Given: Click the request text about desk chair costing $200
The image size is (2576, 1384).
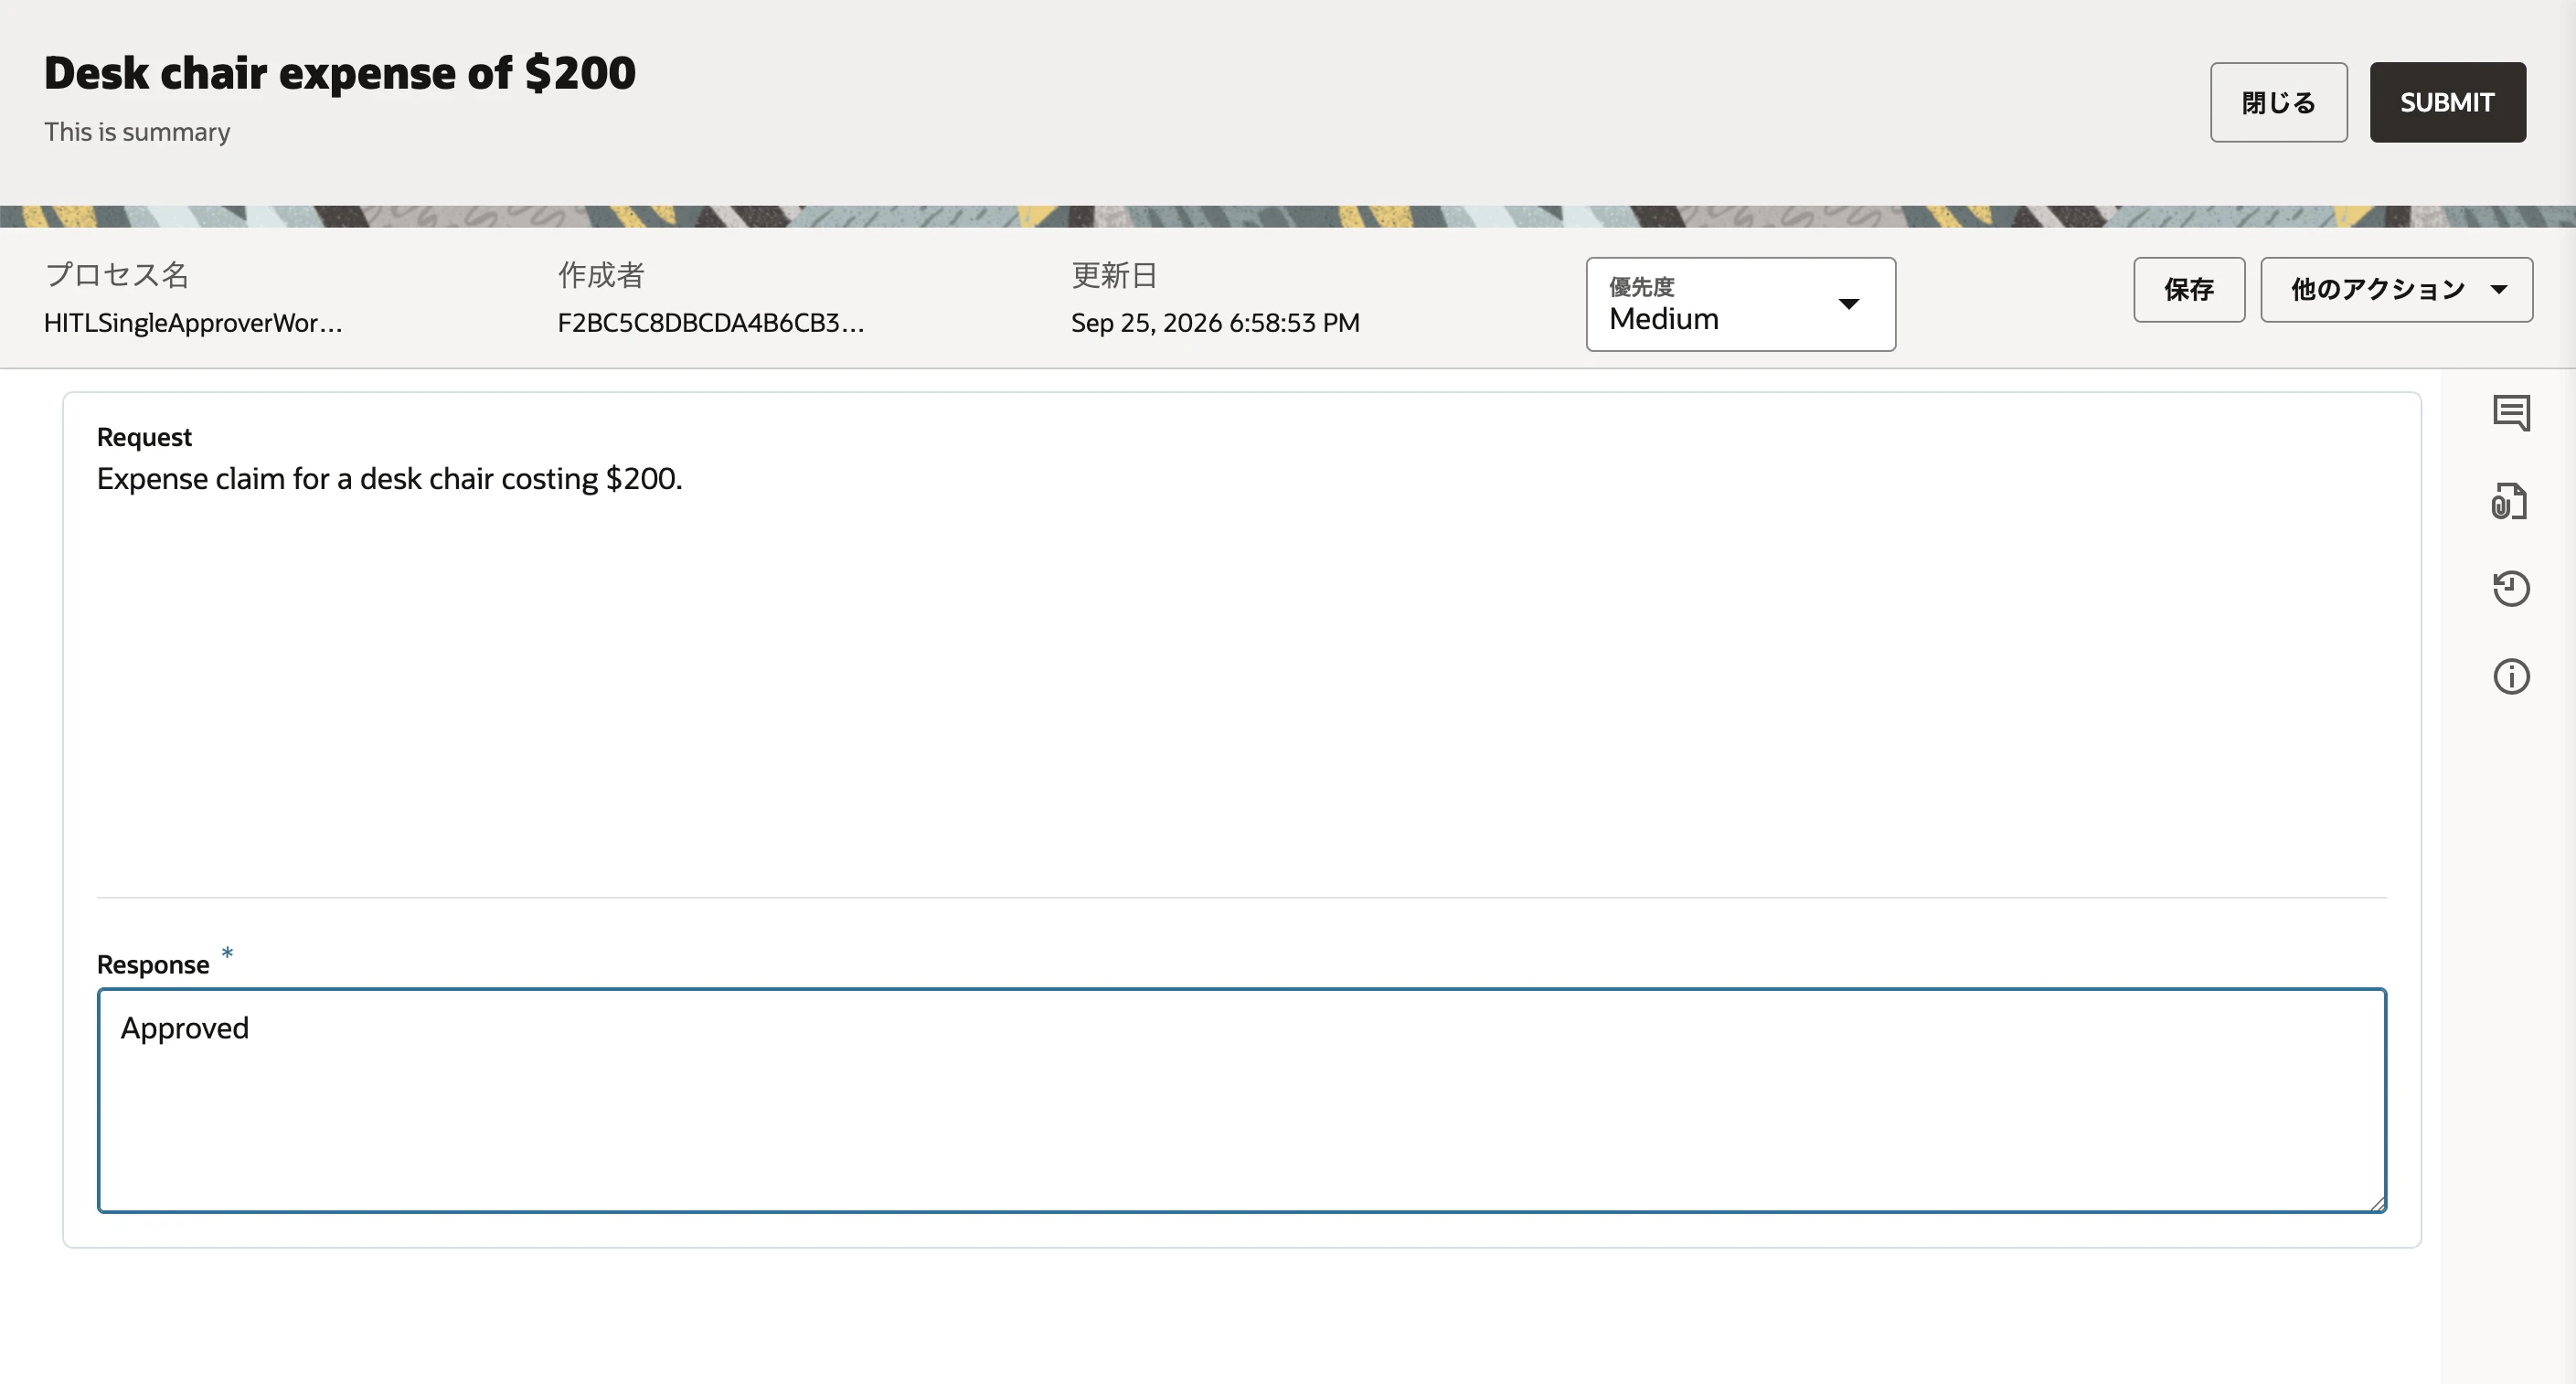Looking at the screenshot, I should click(x=389, y=479).
